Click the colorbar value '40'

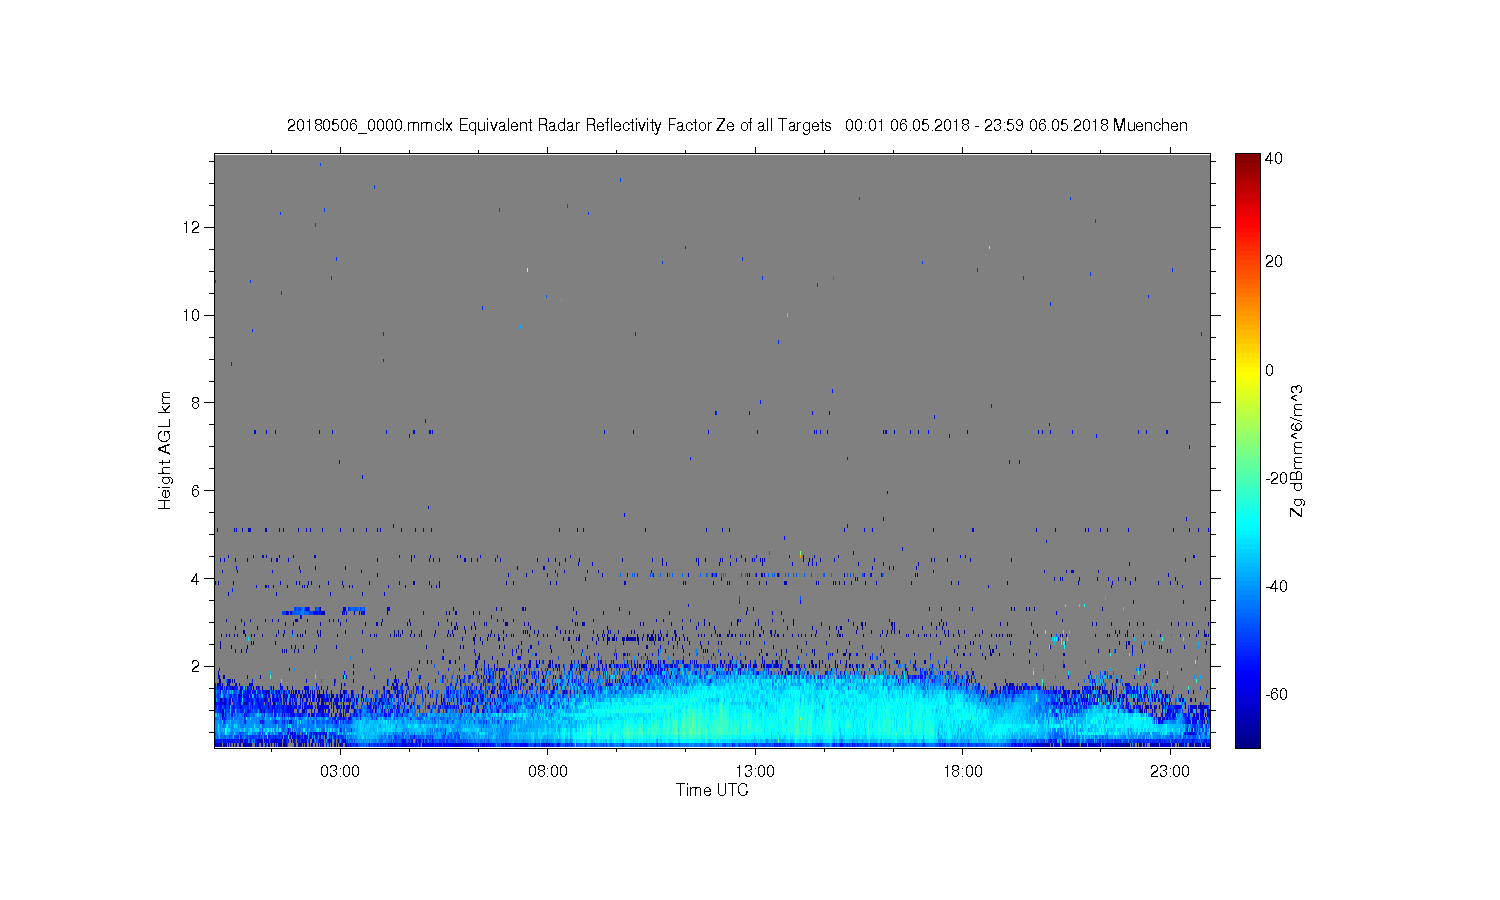click(1274, 159)
